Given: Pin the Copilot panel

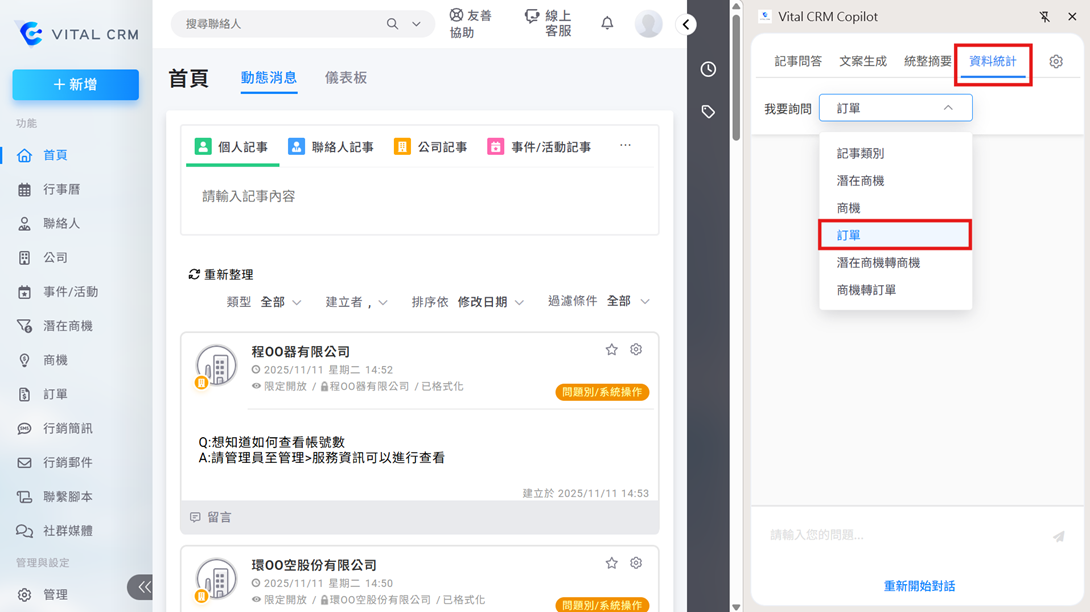Looking at the screenshot, I should coord(1045,16).
